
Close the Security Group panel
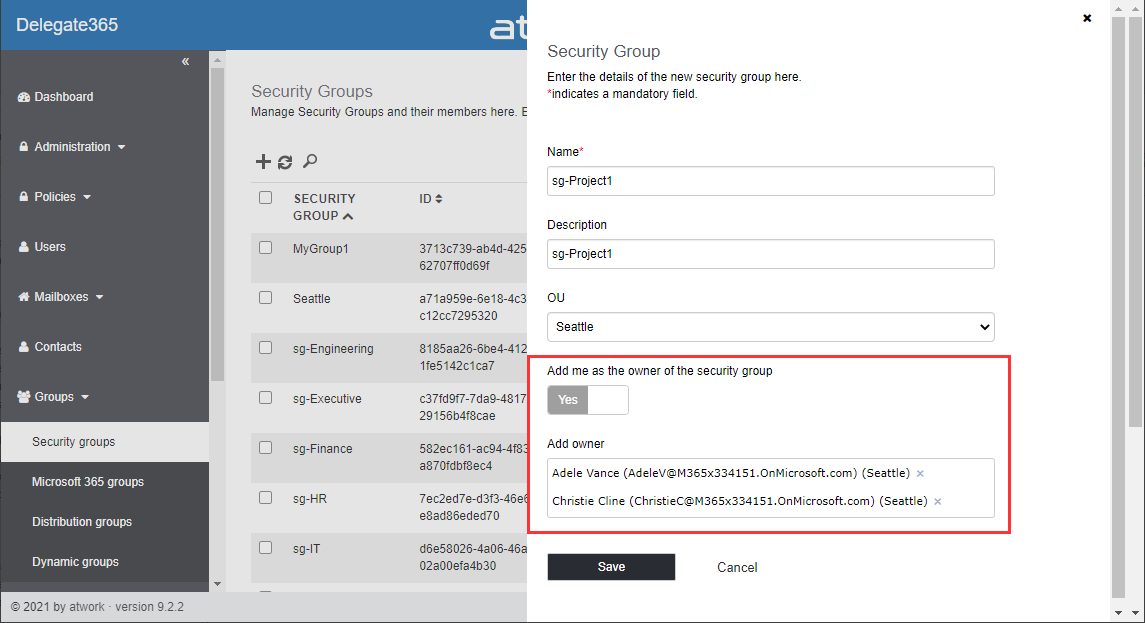tap(1087, 18)
